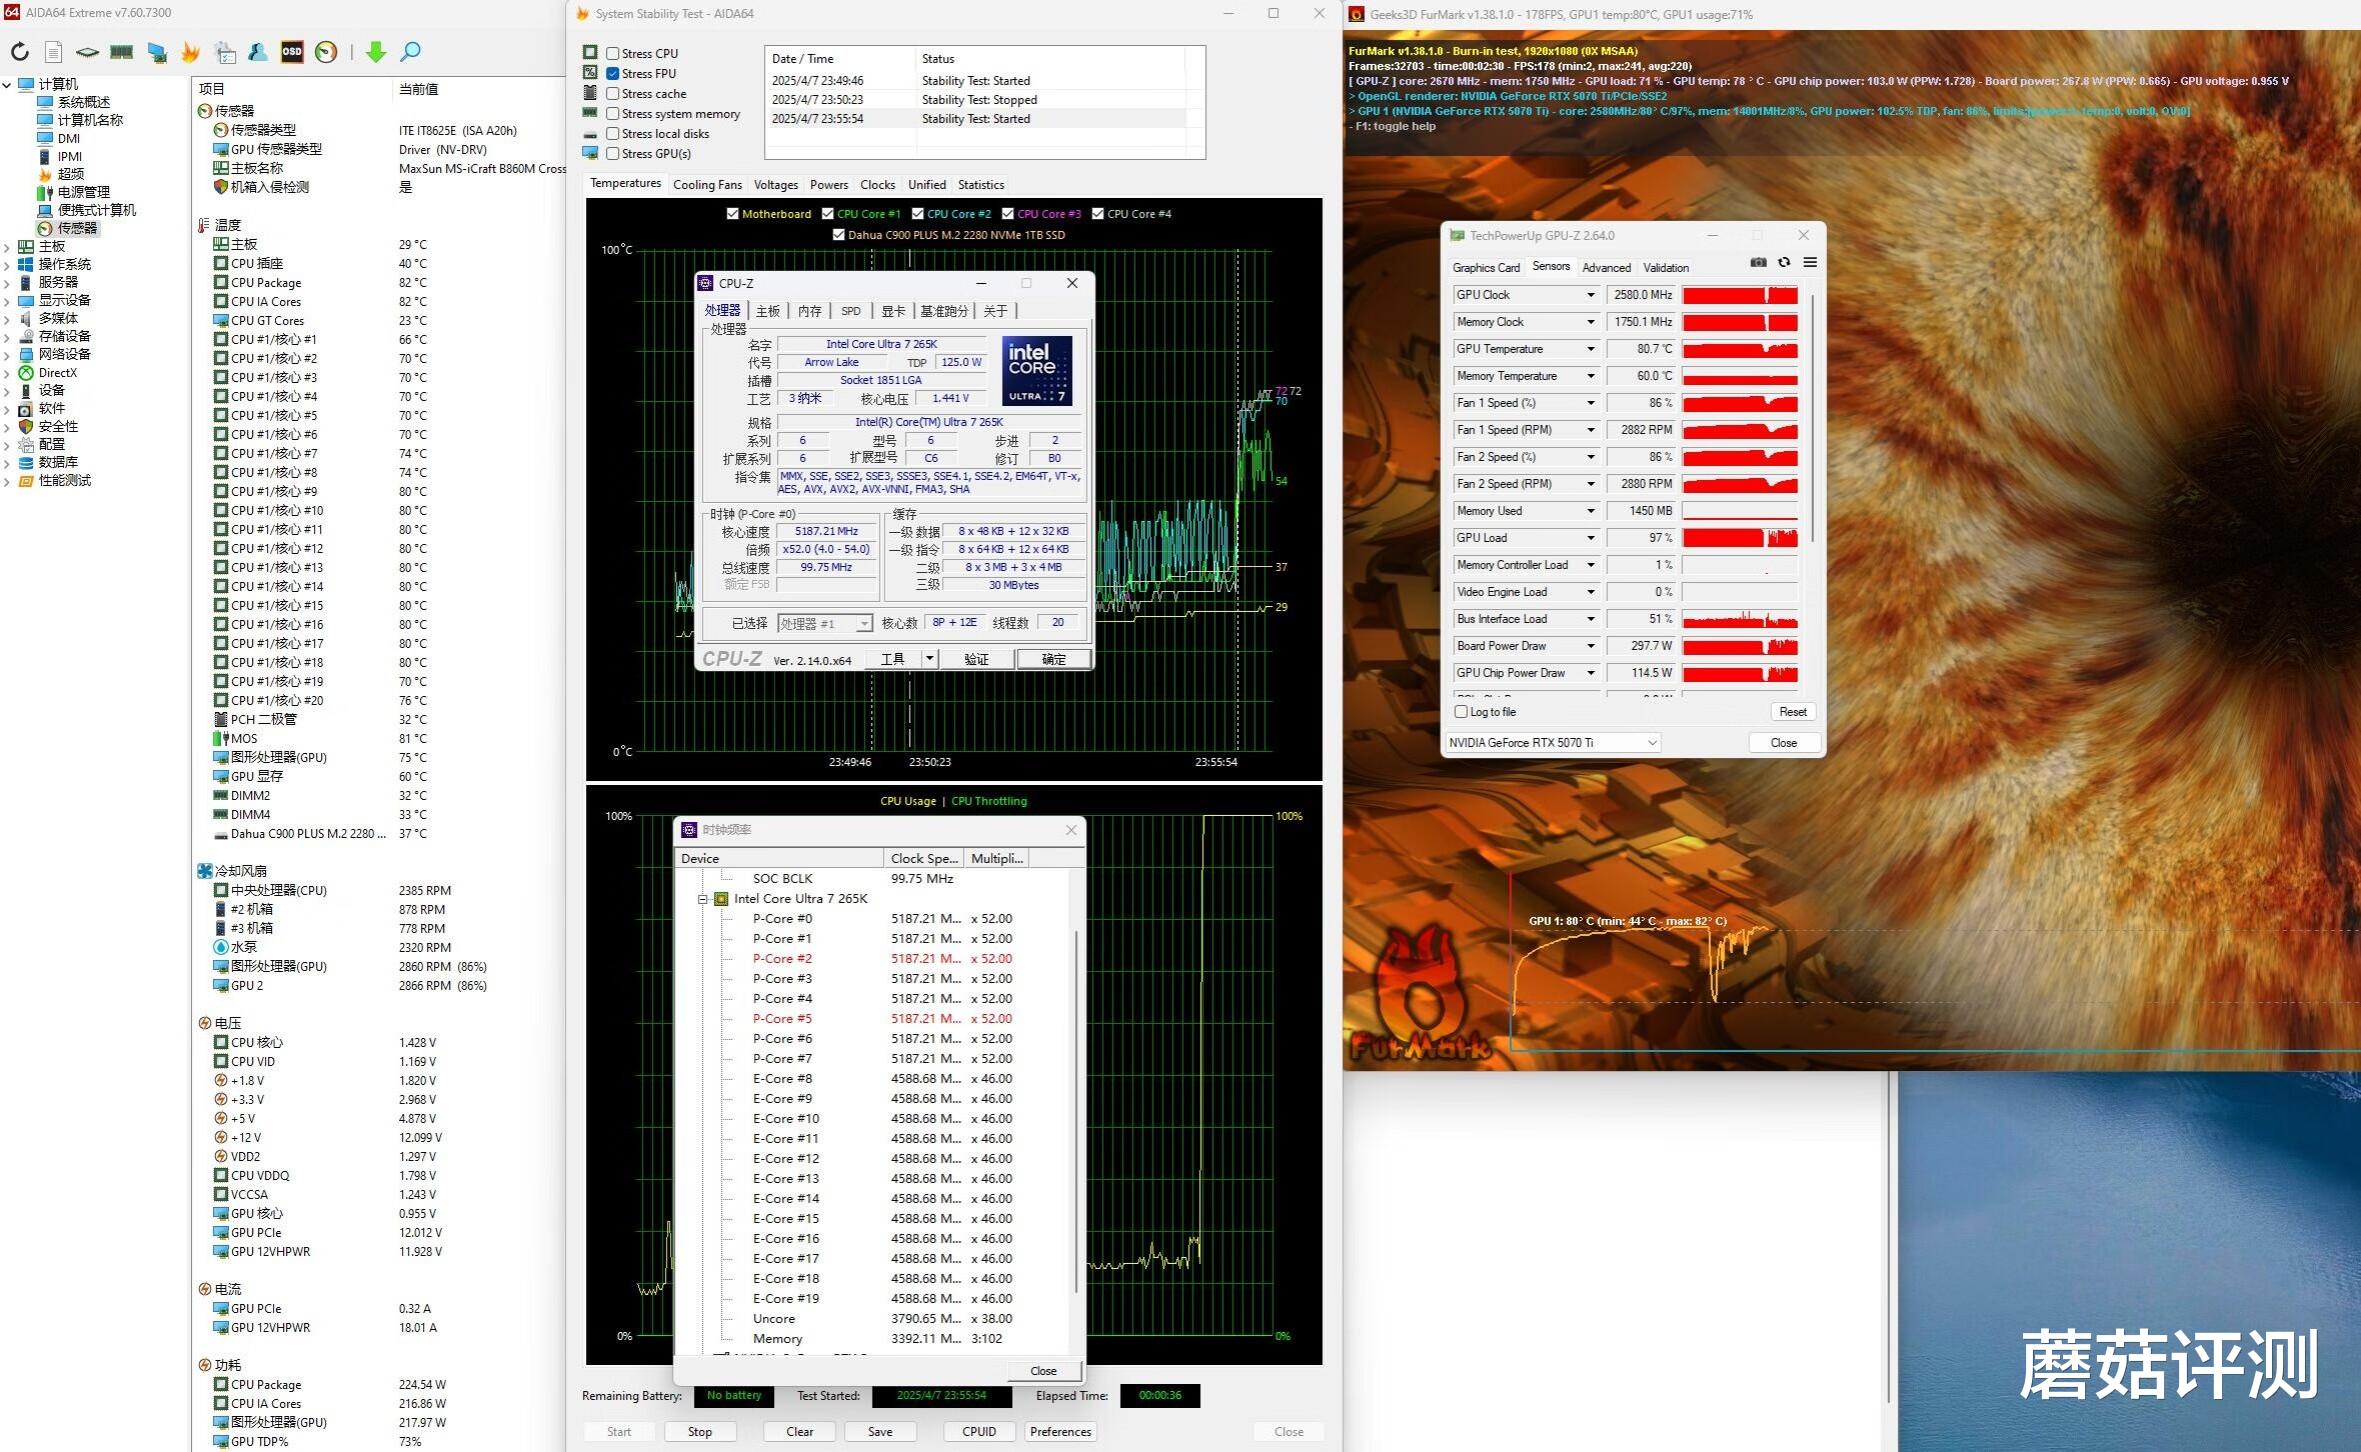The height and width of the screenshot is (1452, 2361).
Task: Open the OSD panel toolbar icon
Action: (x=292, y=52)
